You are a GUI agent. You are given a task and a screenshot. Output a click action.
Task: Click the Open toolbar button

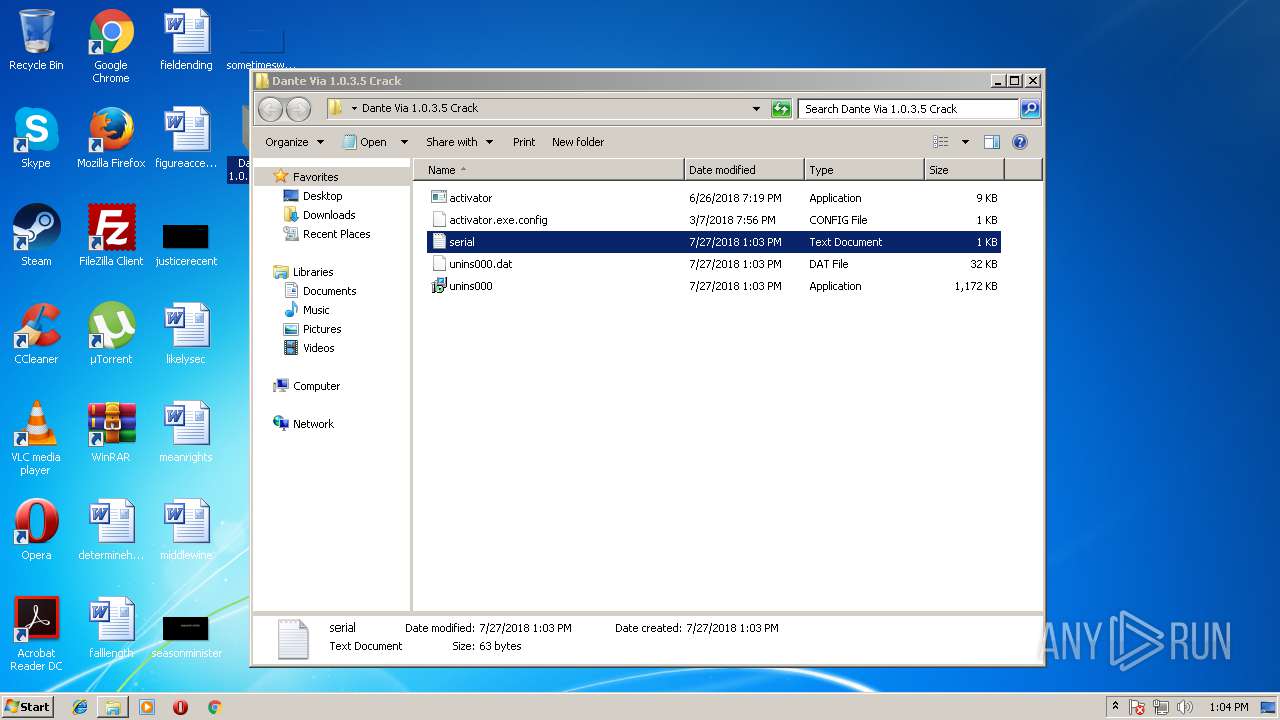click(x=365, y=142)
